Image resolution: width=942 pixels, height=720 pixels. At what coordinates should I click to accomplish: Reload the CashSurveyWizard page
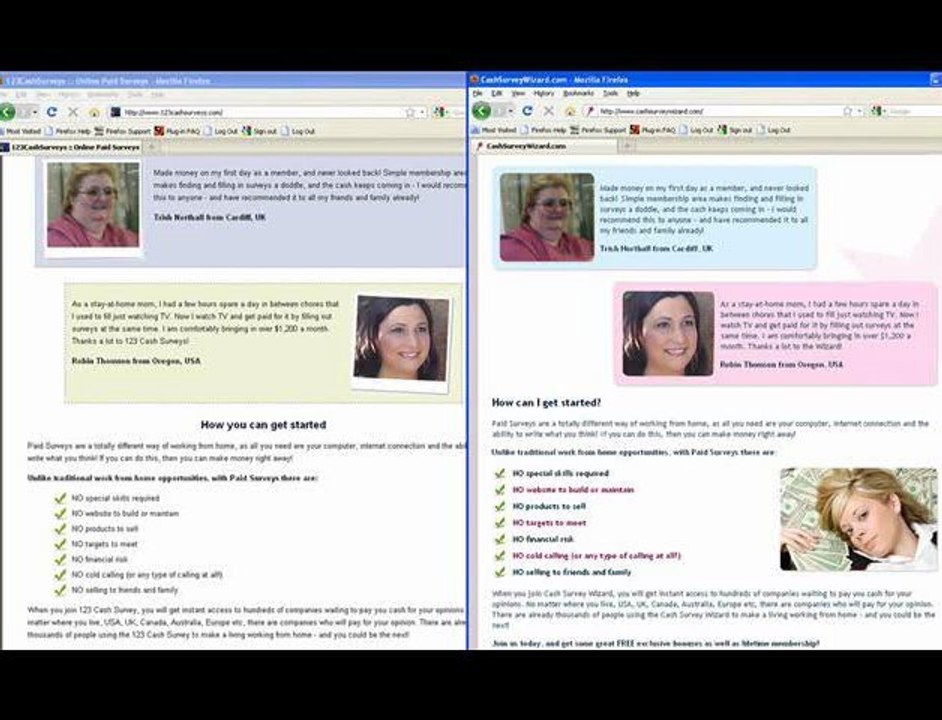click(527, 111)
